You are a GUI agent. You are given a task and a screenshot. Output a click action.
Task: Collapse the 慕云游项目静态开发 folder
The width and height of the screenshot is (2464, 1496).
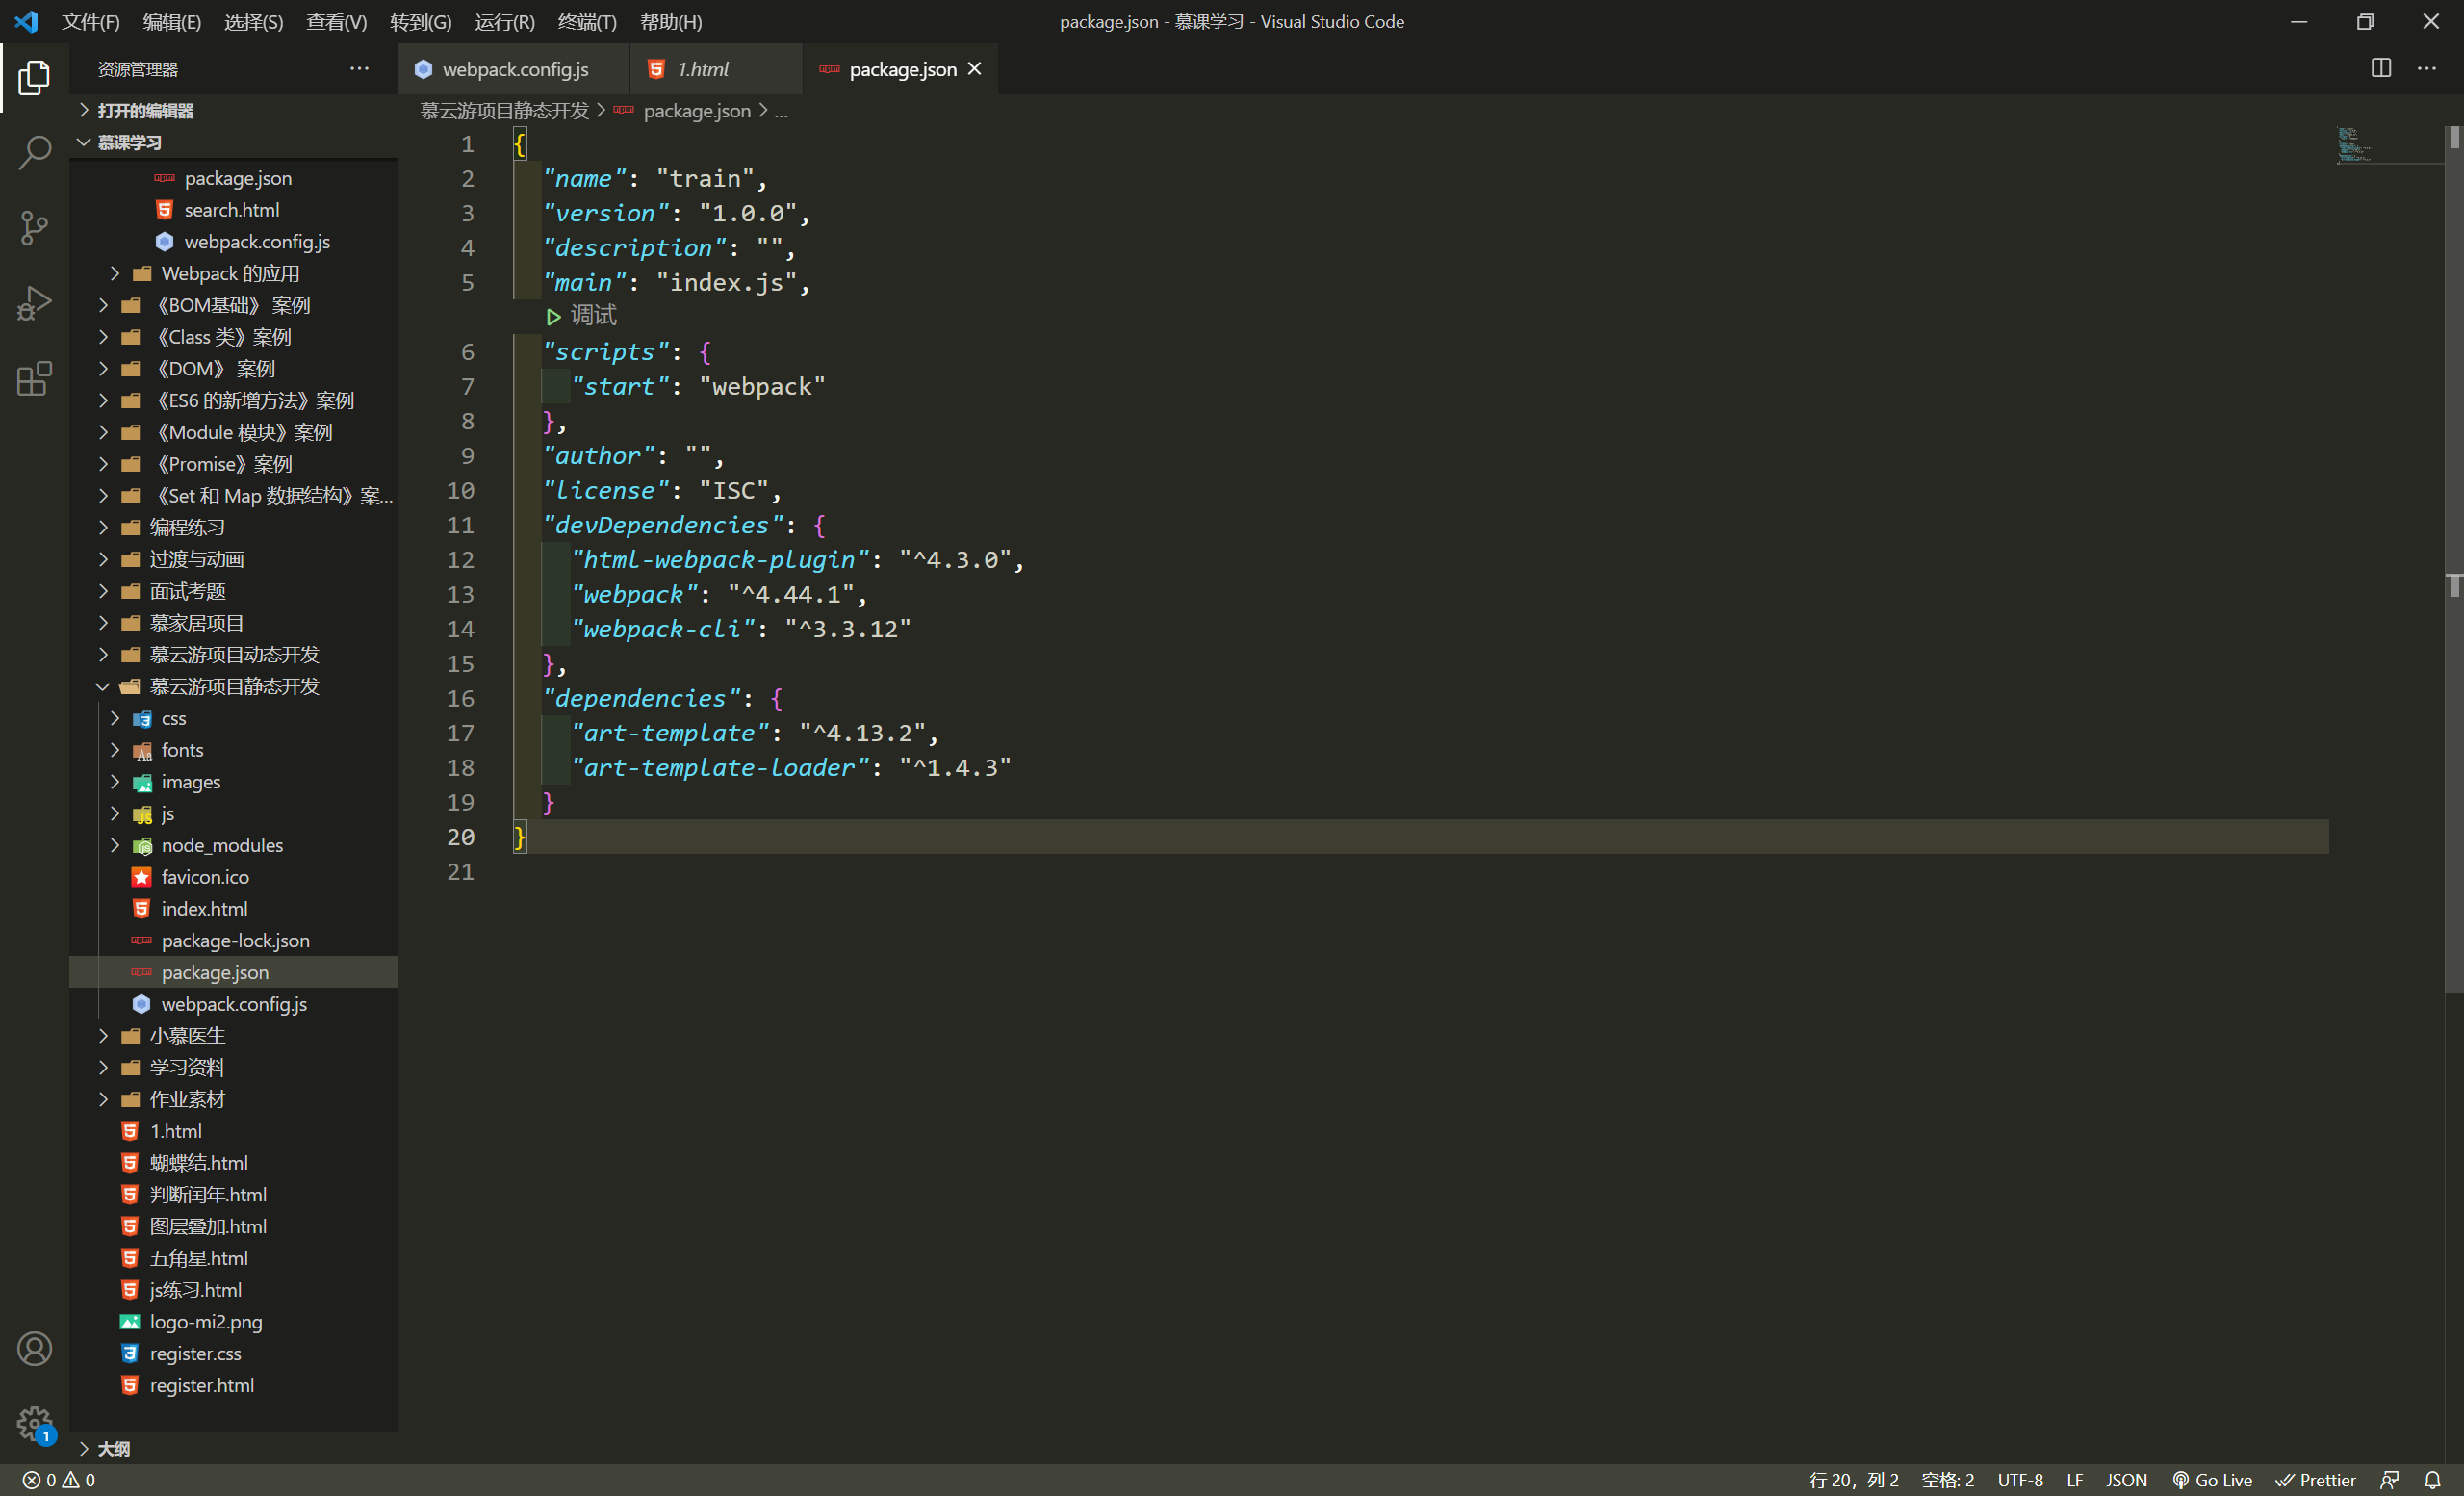(x=234, y=686)
